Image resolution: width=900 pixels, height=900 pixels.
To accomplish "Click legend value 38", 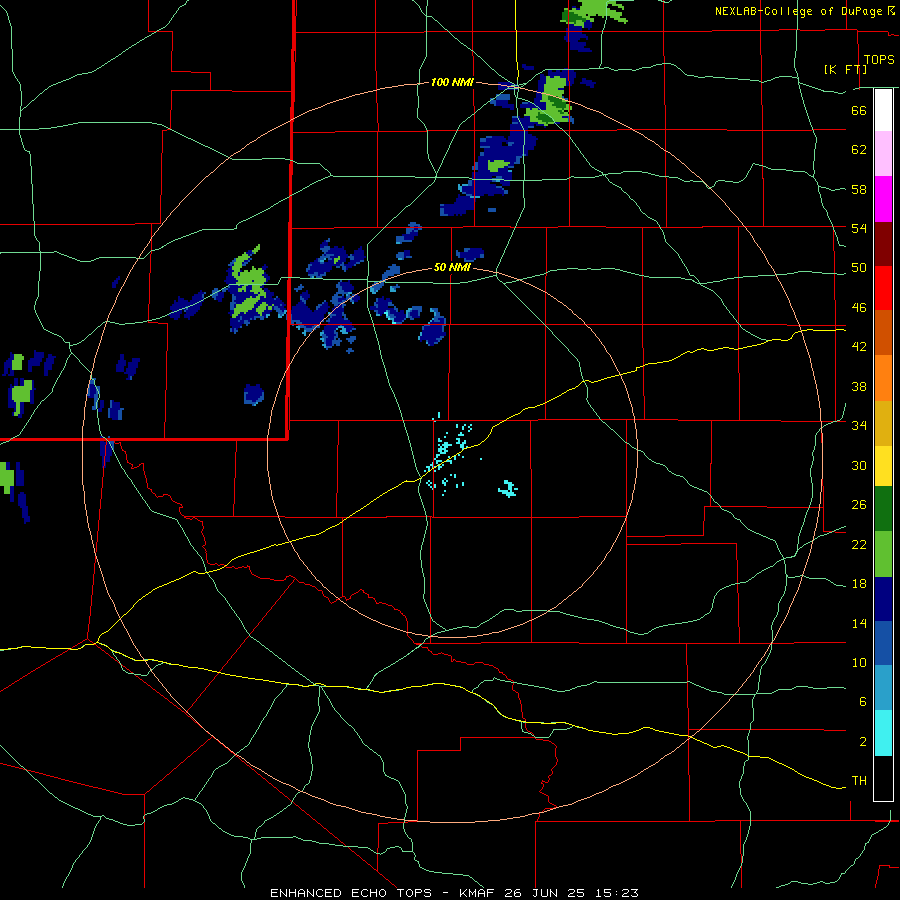I will point(859,386).
